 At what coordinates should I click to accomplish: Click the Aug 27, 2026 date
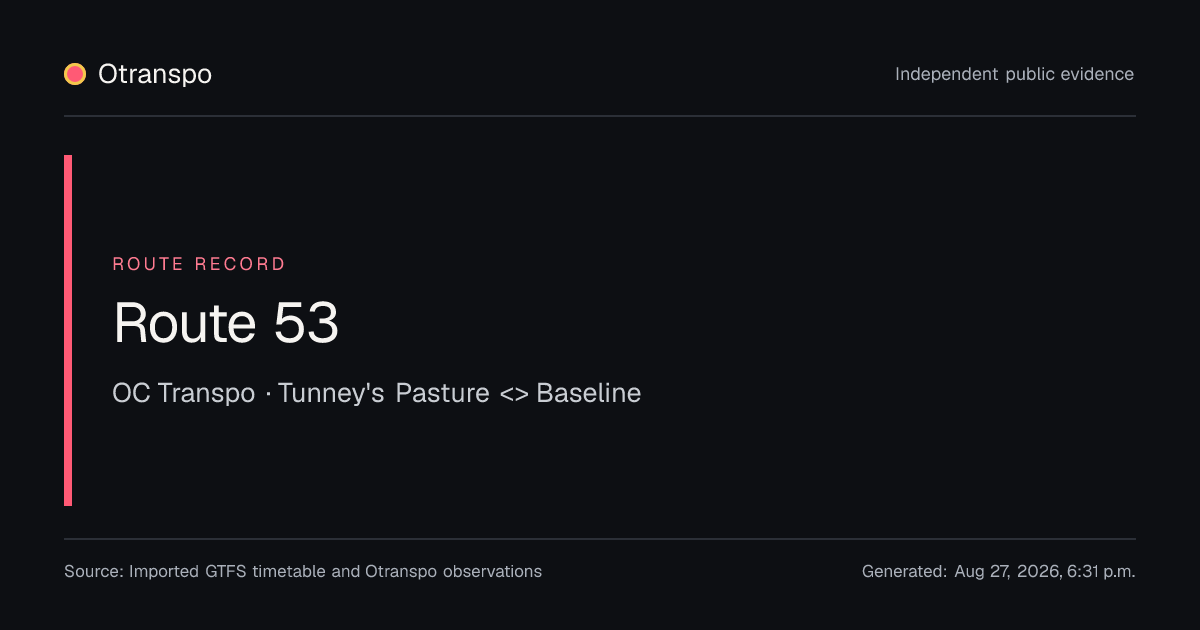(x=1005, y=572)
